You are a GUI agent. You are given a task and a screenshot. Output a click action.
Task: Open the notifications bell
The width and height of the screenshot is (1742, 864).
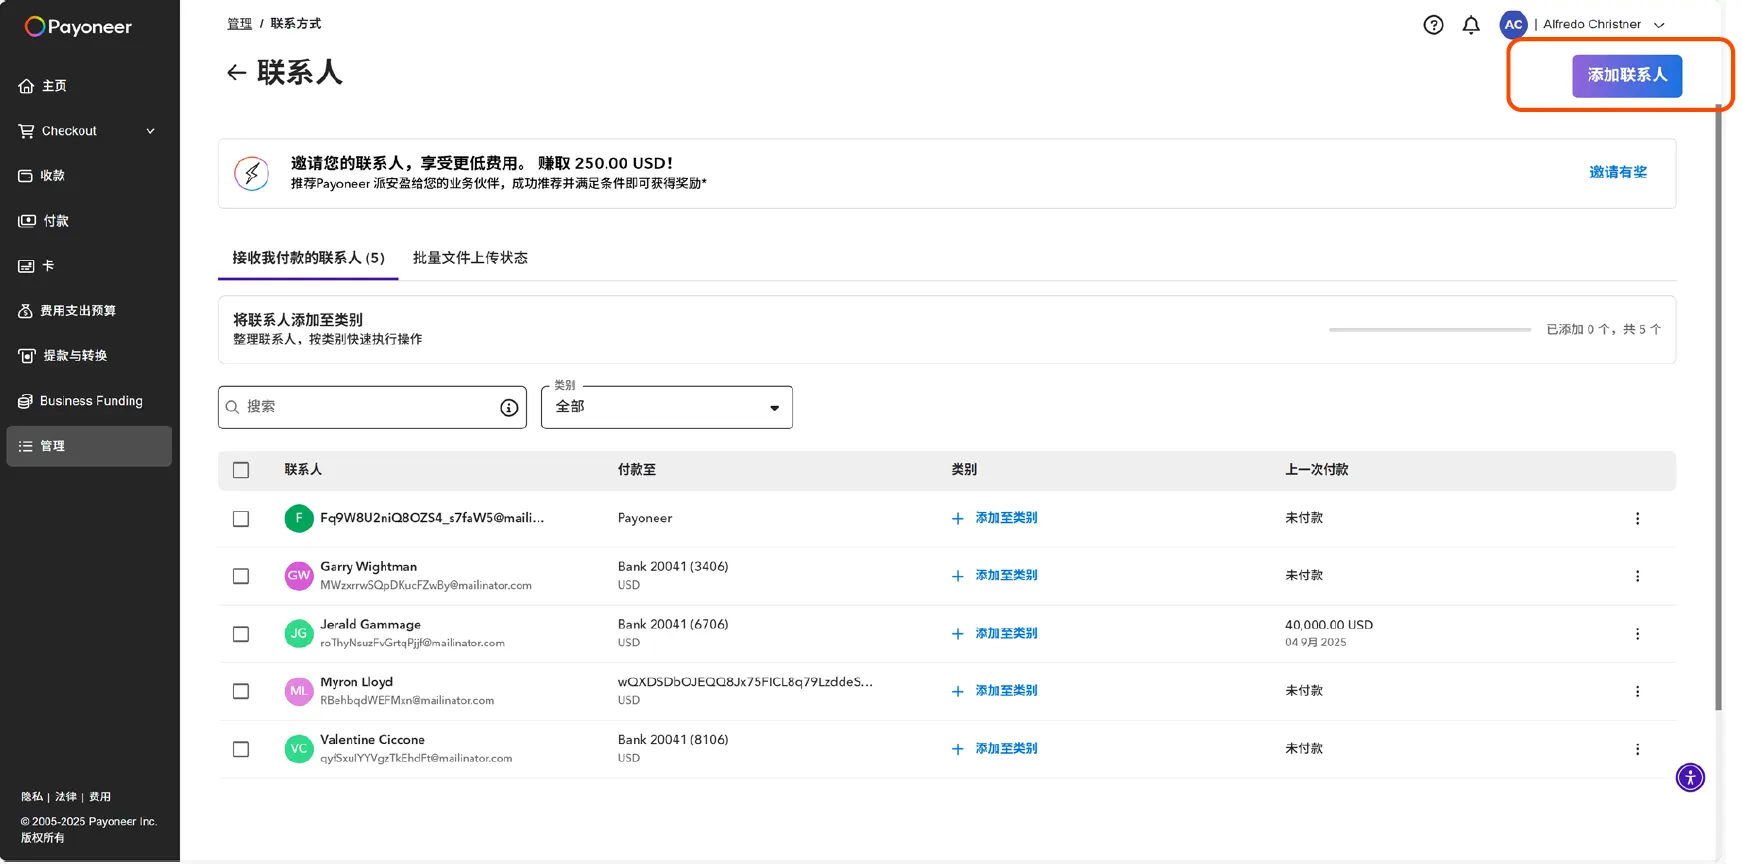[x=1471, y=25]
